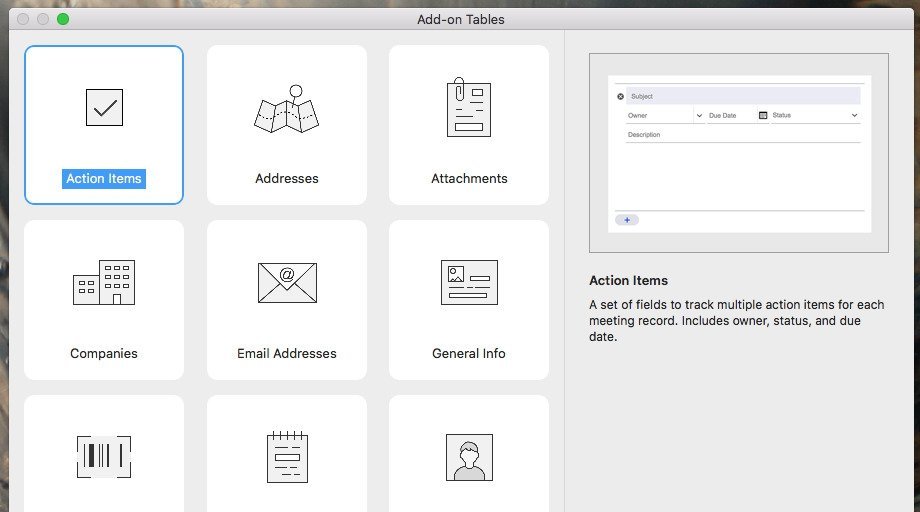Click the barcode scanner add-on icon
The image size is (920, 512).
click(x=104, y=456)
